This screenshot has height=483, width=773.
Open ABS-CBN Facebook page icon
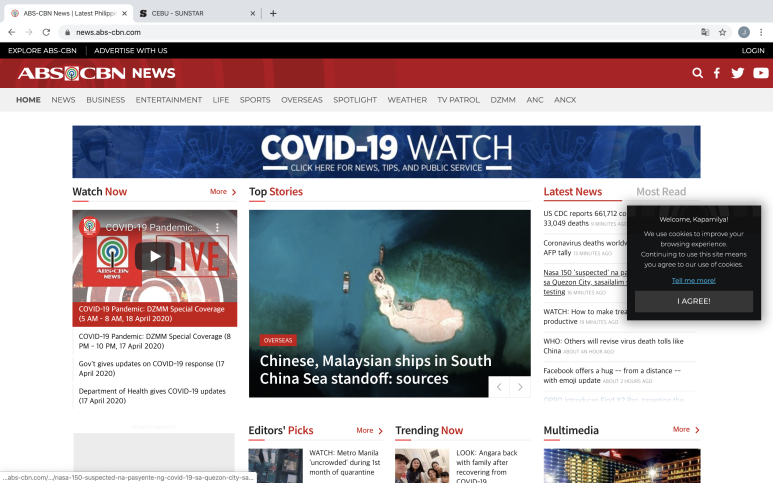click(x=717, y=73)
